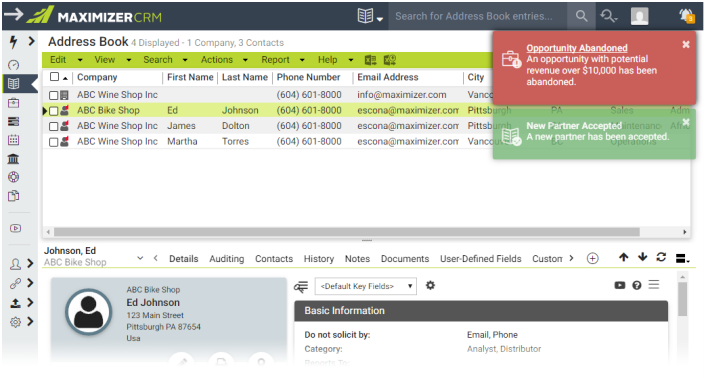Screen dimensions: 706x381
Task: Show previous tabs with left chevron
Action: 155,258
